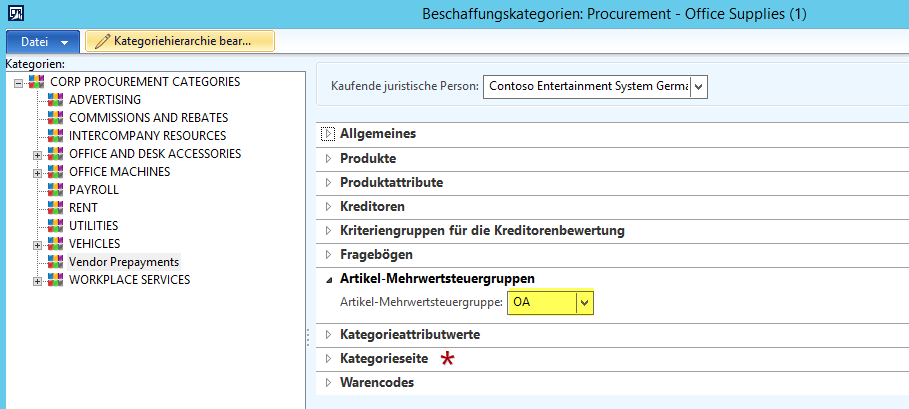Expand the OFFICE MACHINES tree node
909x409 pixels.
(x=37, y=172)
